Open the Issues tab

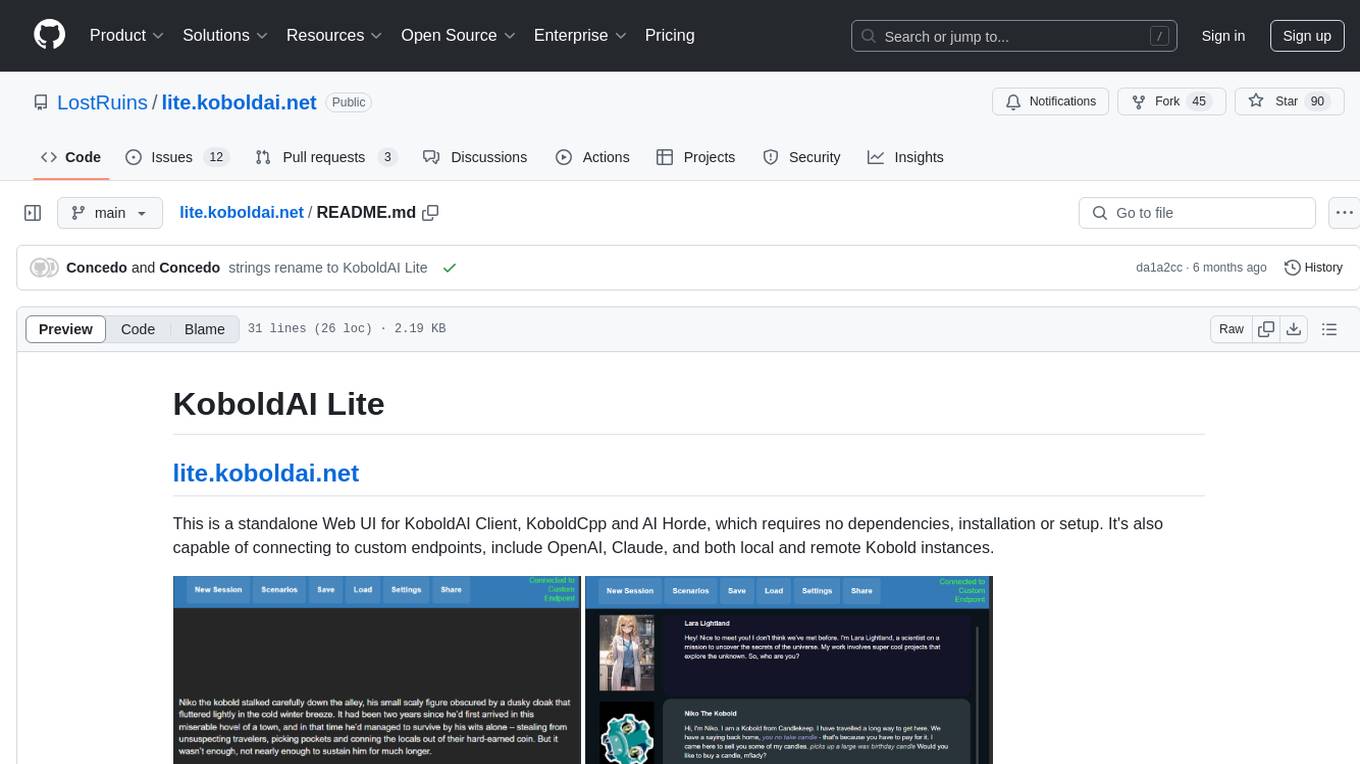coord(177,157)
